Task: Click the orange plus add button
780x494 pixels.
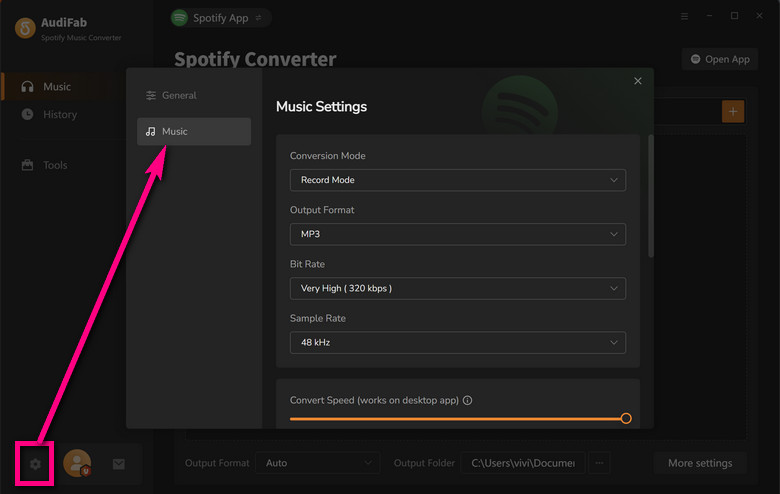Action: [x=733, y=111]
